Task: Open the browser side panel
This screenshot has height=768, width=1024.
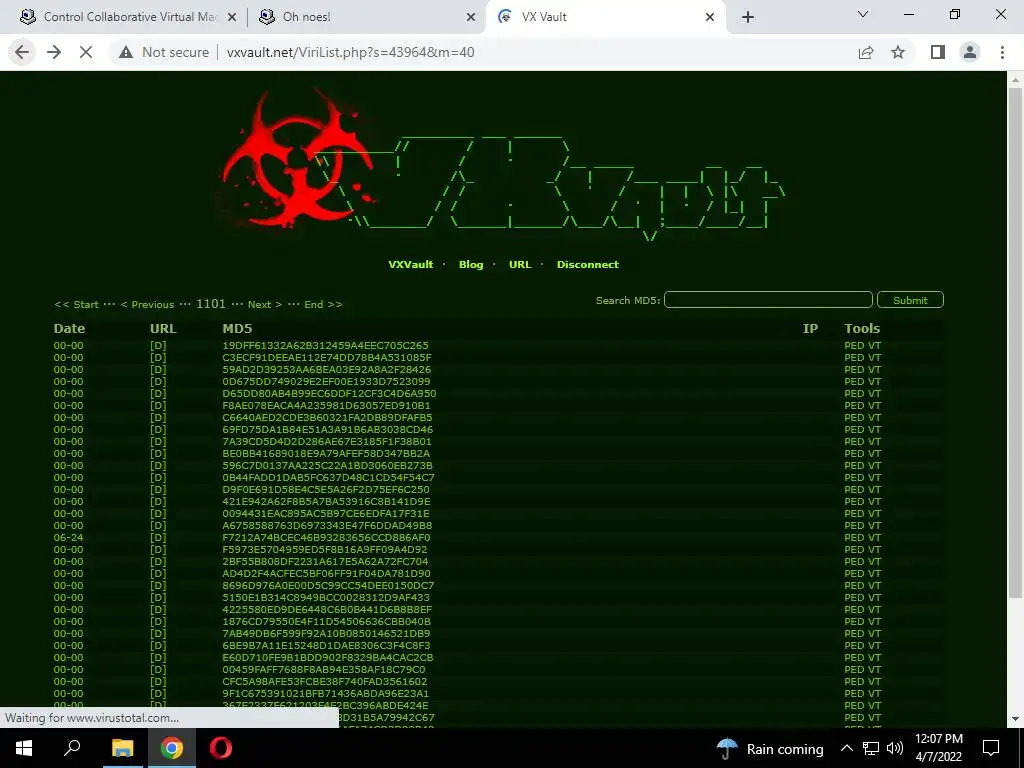Action: tap(938, 52)
